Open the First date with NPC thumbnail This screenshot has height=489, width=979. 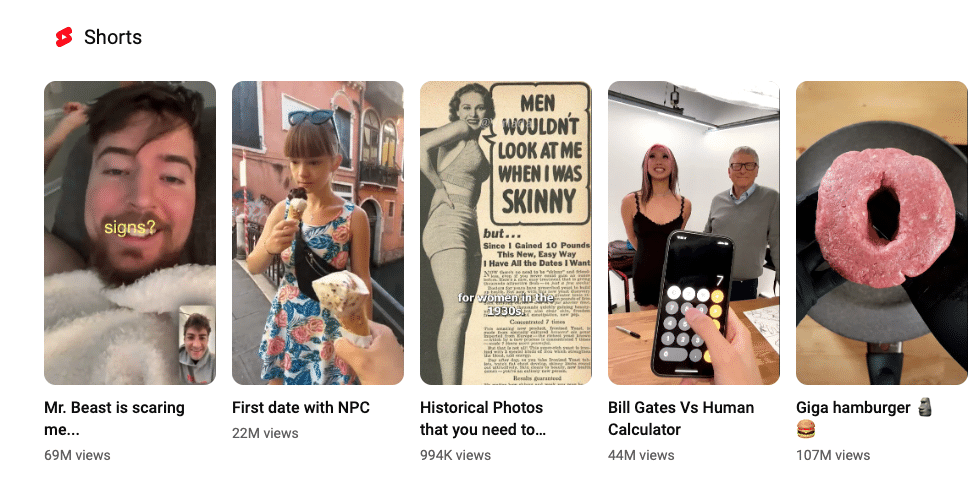[x=318, y=233]
